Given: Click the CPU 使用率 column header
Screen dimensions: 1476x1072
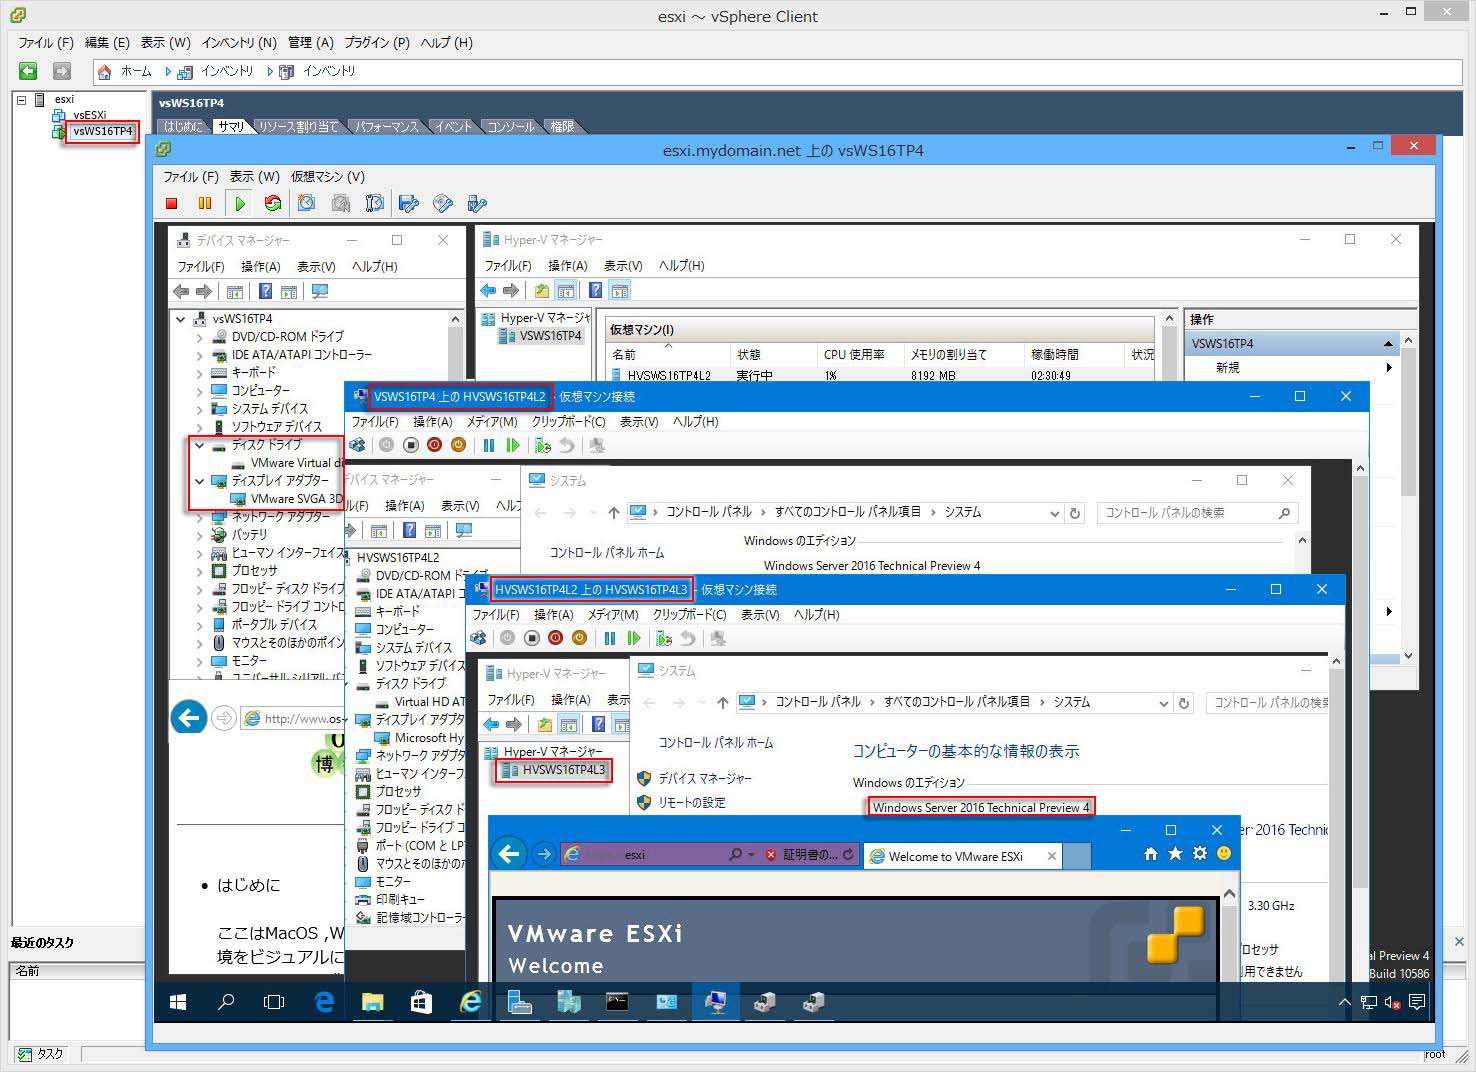Looking at the screenshot, I should pos(854,354).
